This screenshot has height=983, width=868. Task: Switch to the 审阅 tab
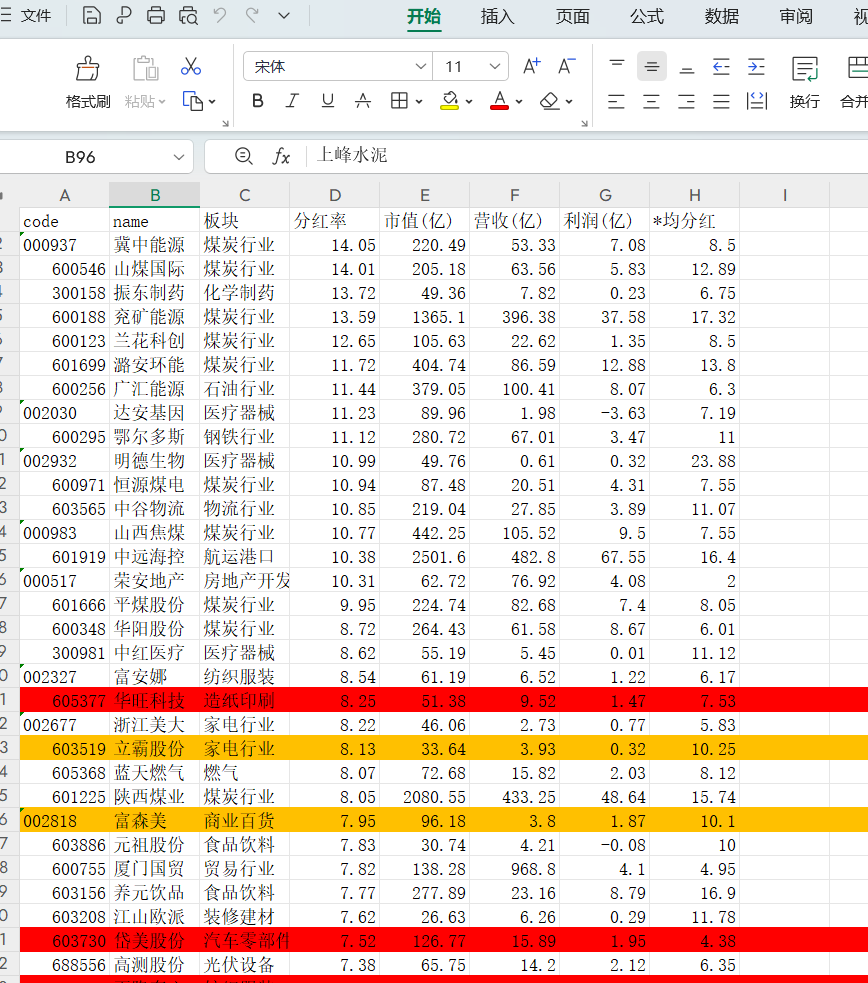[796, 16]
